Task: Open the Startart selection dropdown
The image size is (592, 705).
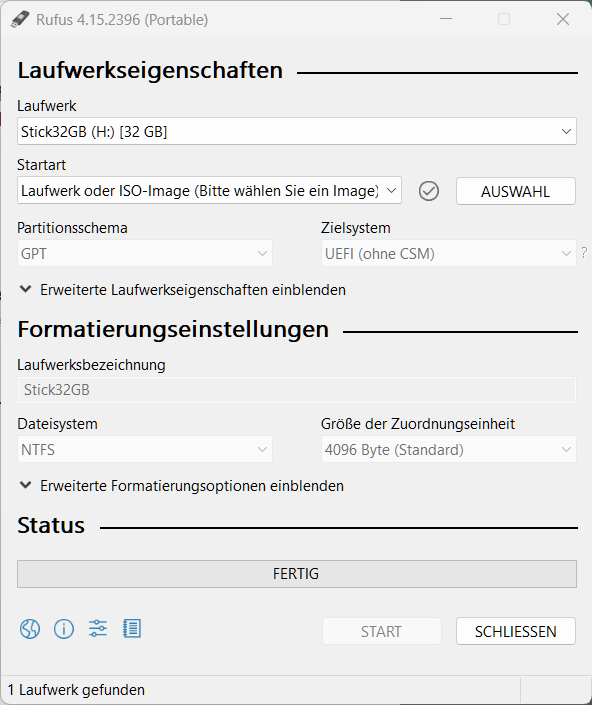Action: pos(209,191)
